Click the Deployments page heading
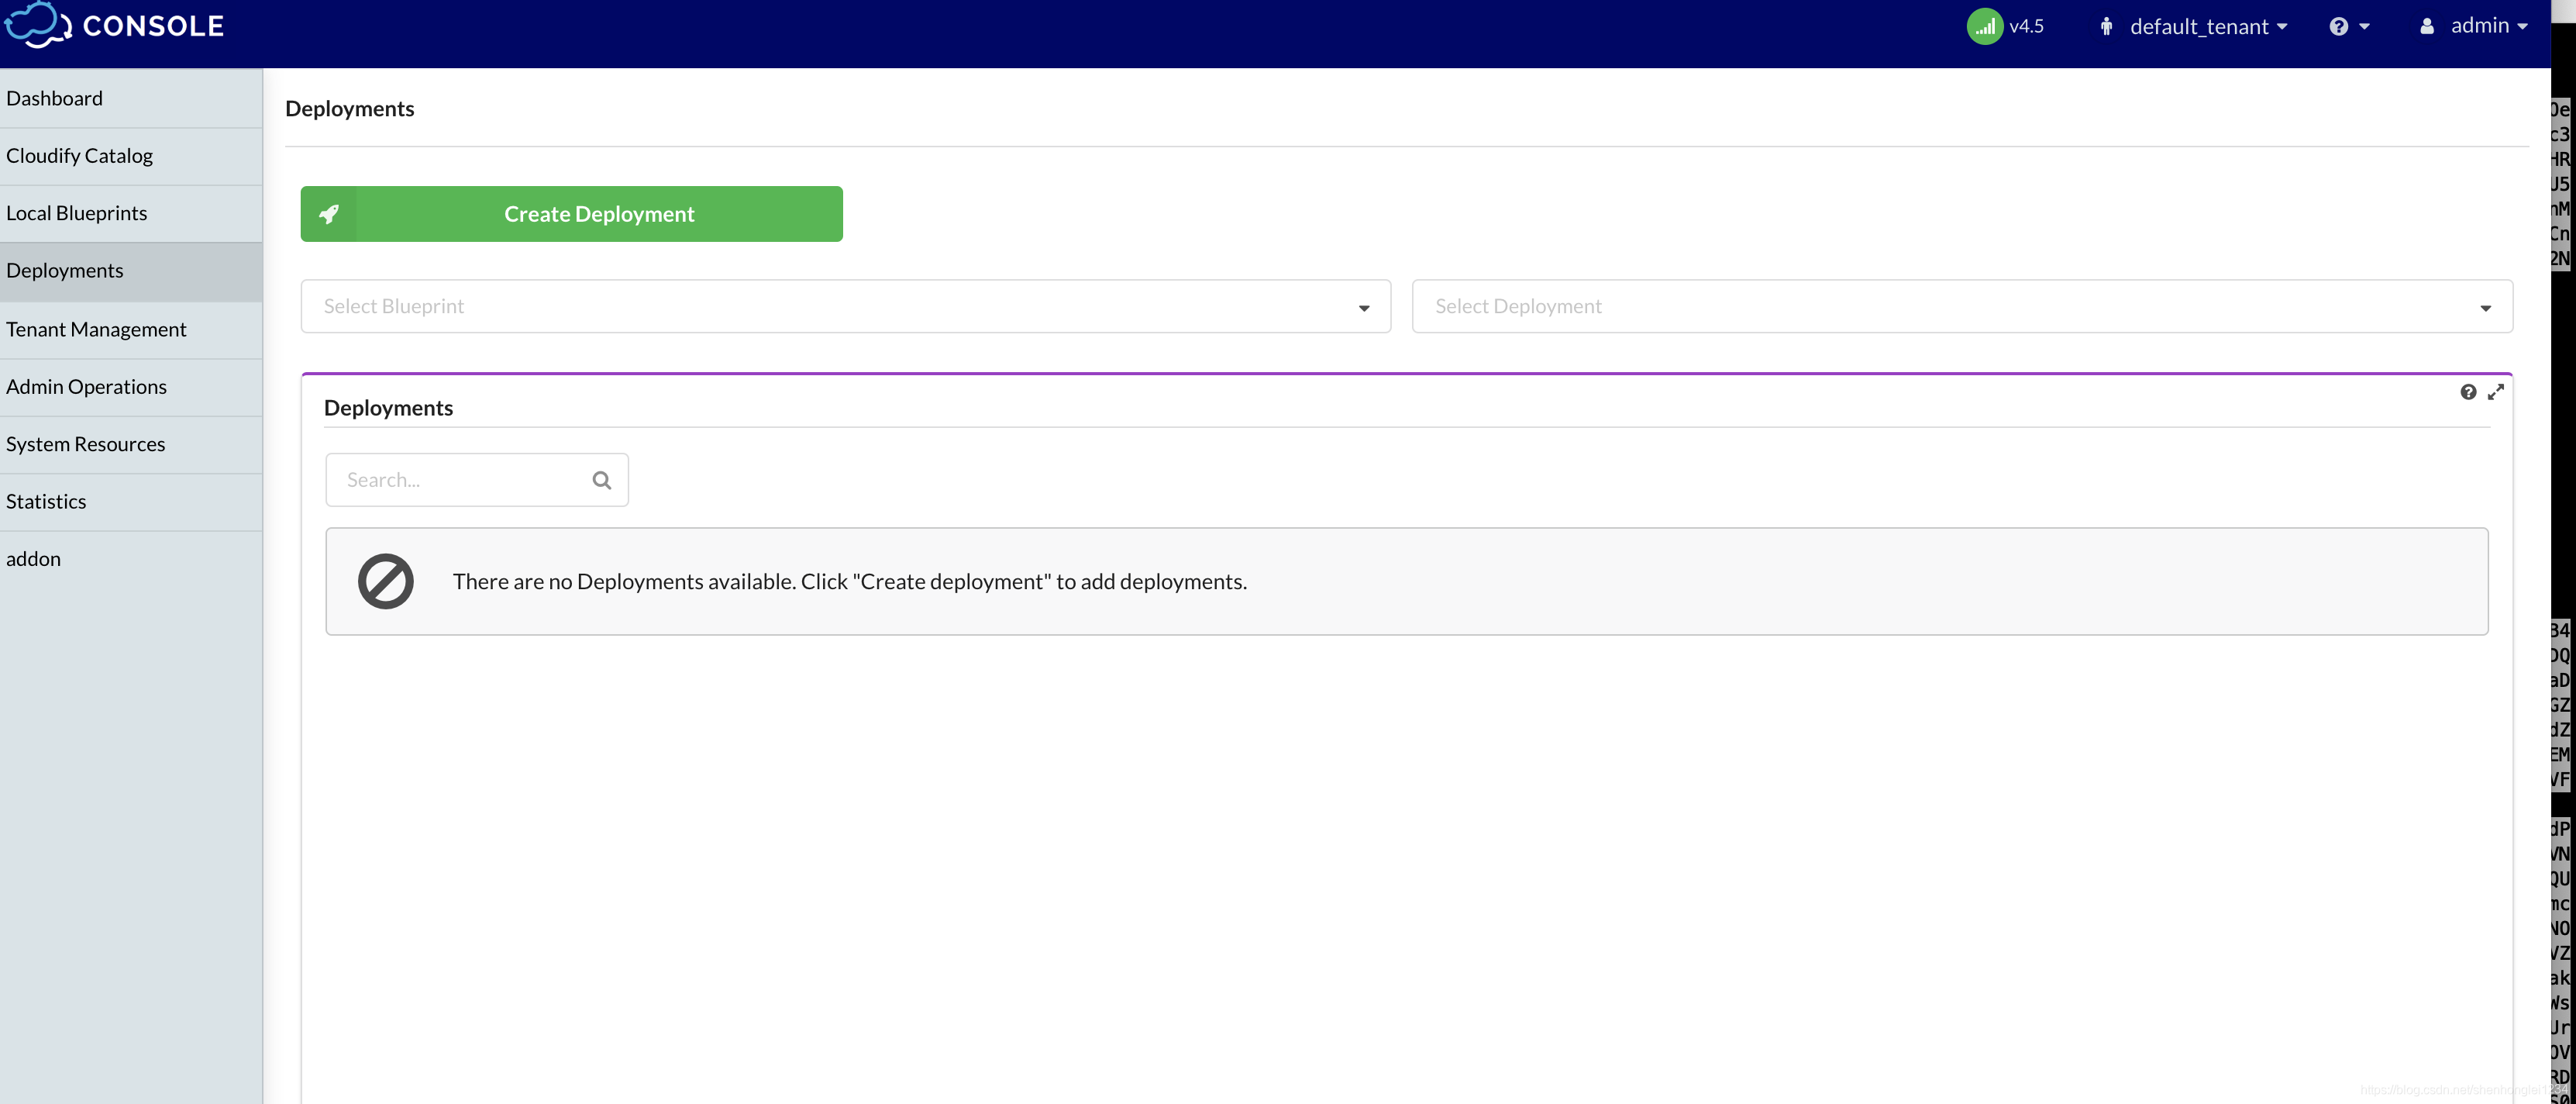The image size is (2576, 1104). (349, 108)
